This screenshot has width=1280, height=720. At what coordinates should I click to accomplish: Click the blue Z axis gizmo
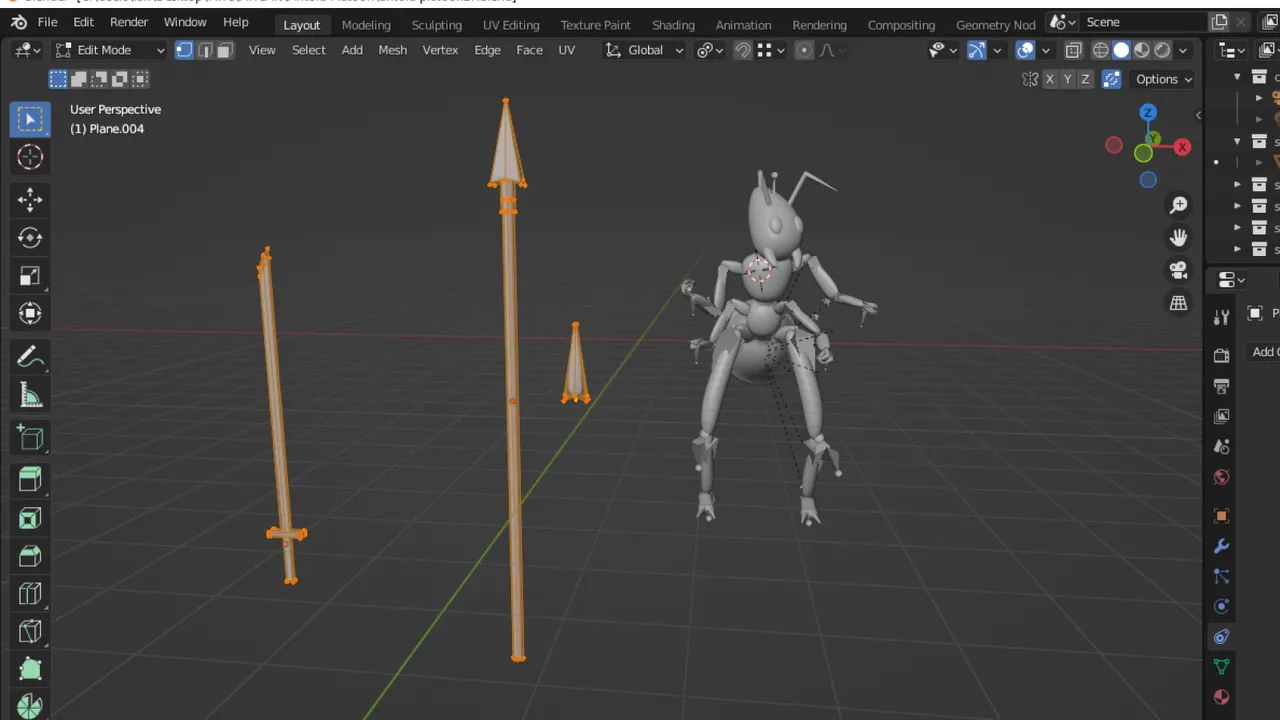[x=1148, y=112]
